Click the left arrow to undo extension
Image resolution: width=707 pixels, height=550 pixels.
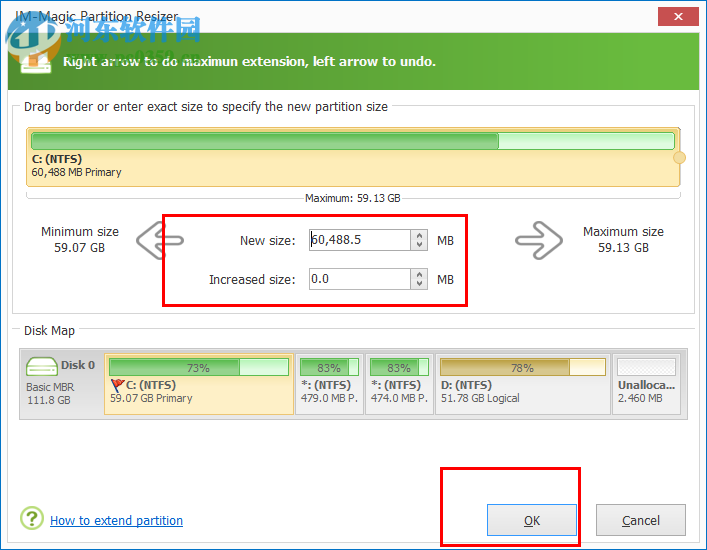point(160,240)
